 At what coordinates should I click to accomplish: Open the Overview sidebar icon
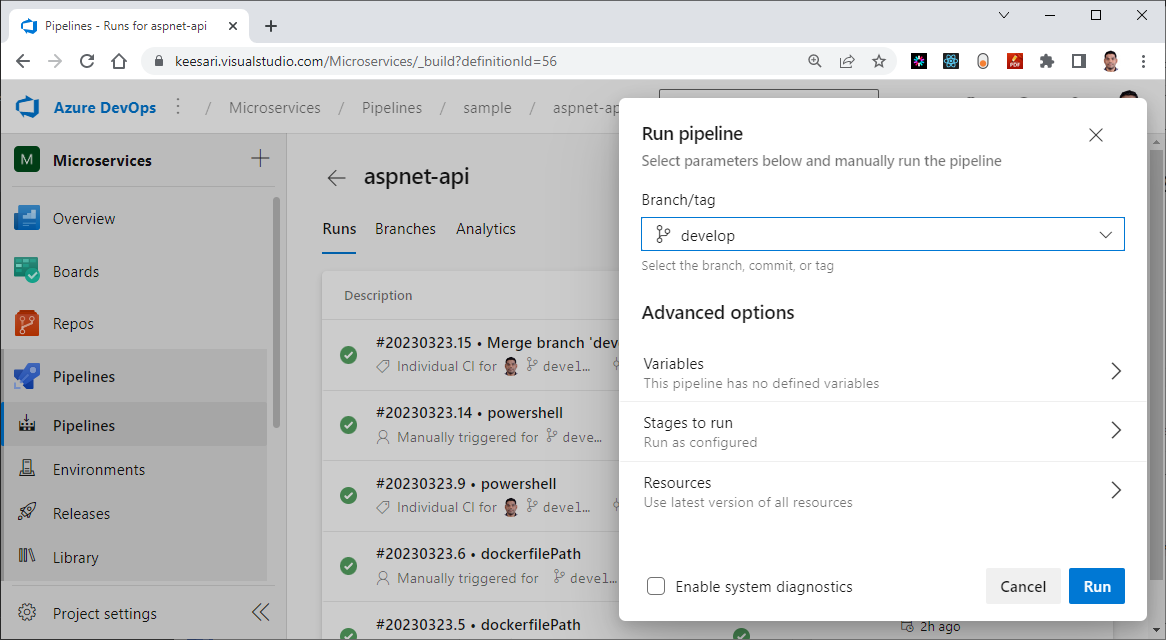tap(27, 219)
